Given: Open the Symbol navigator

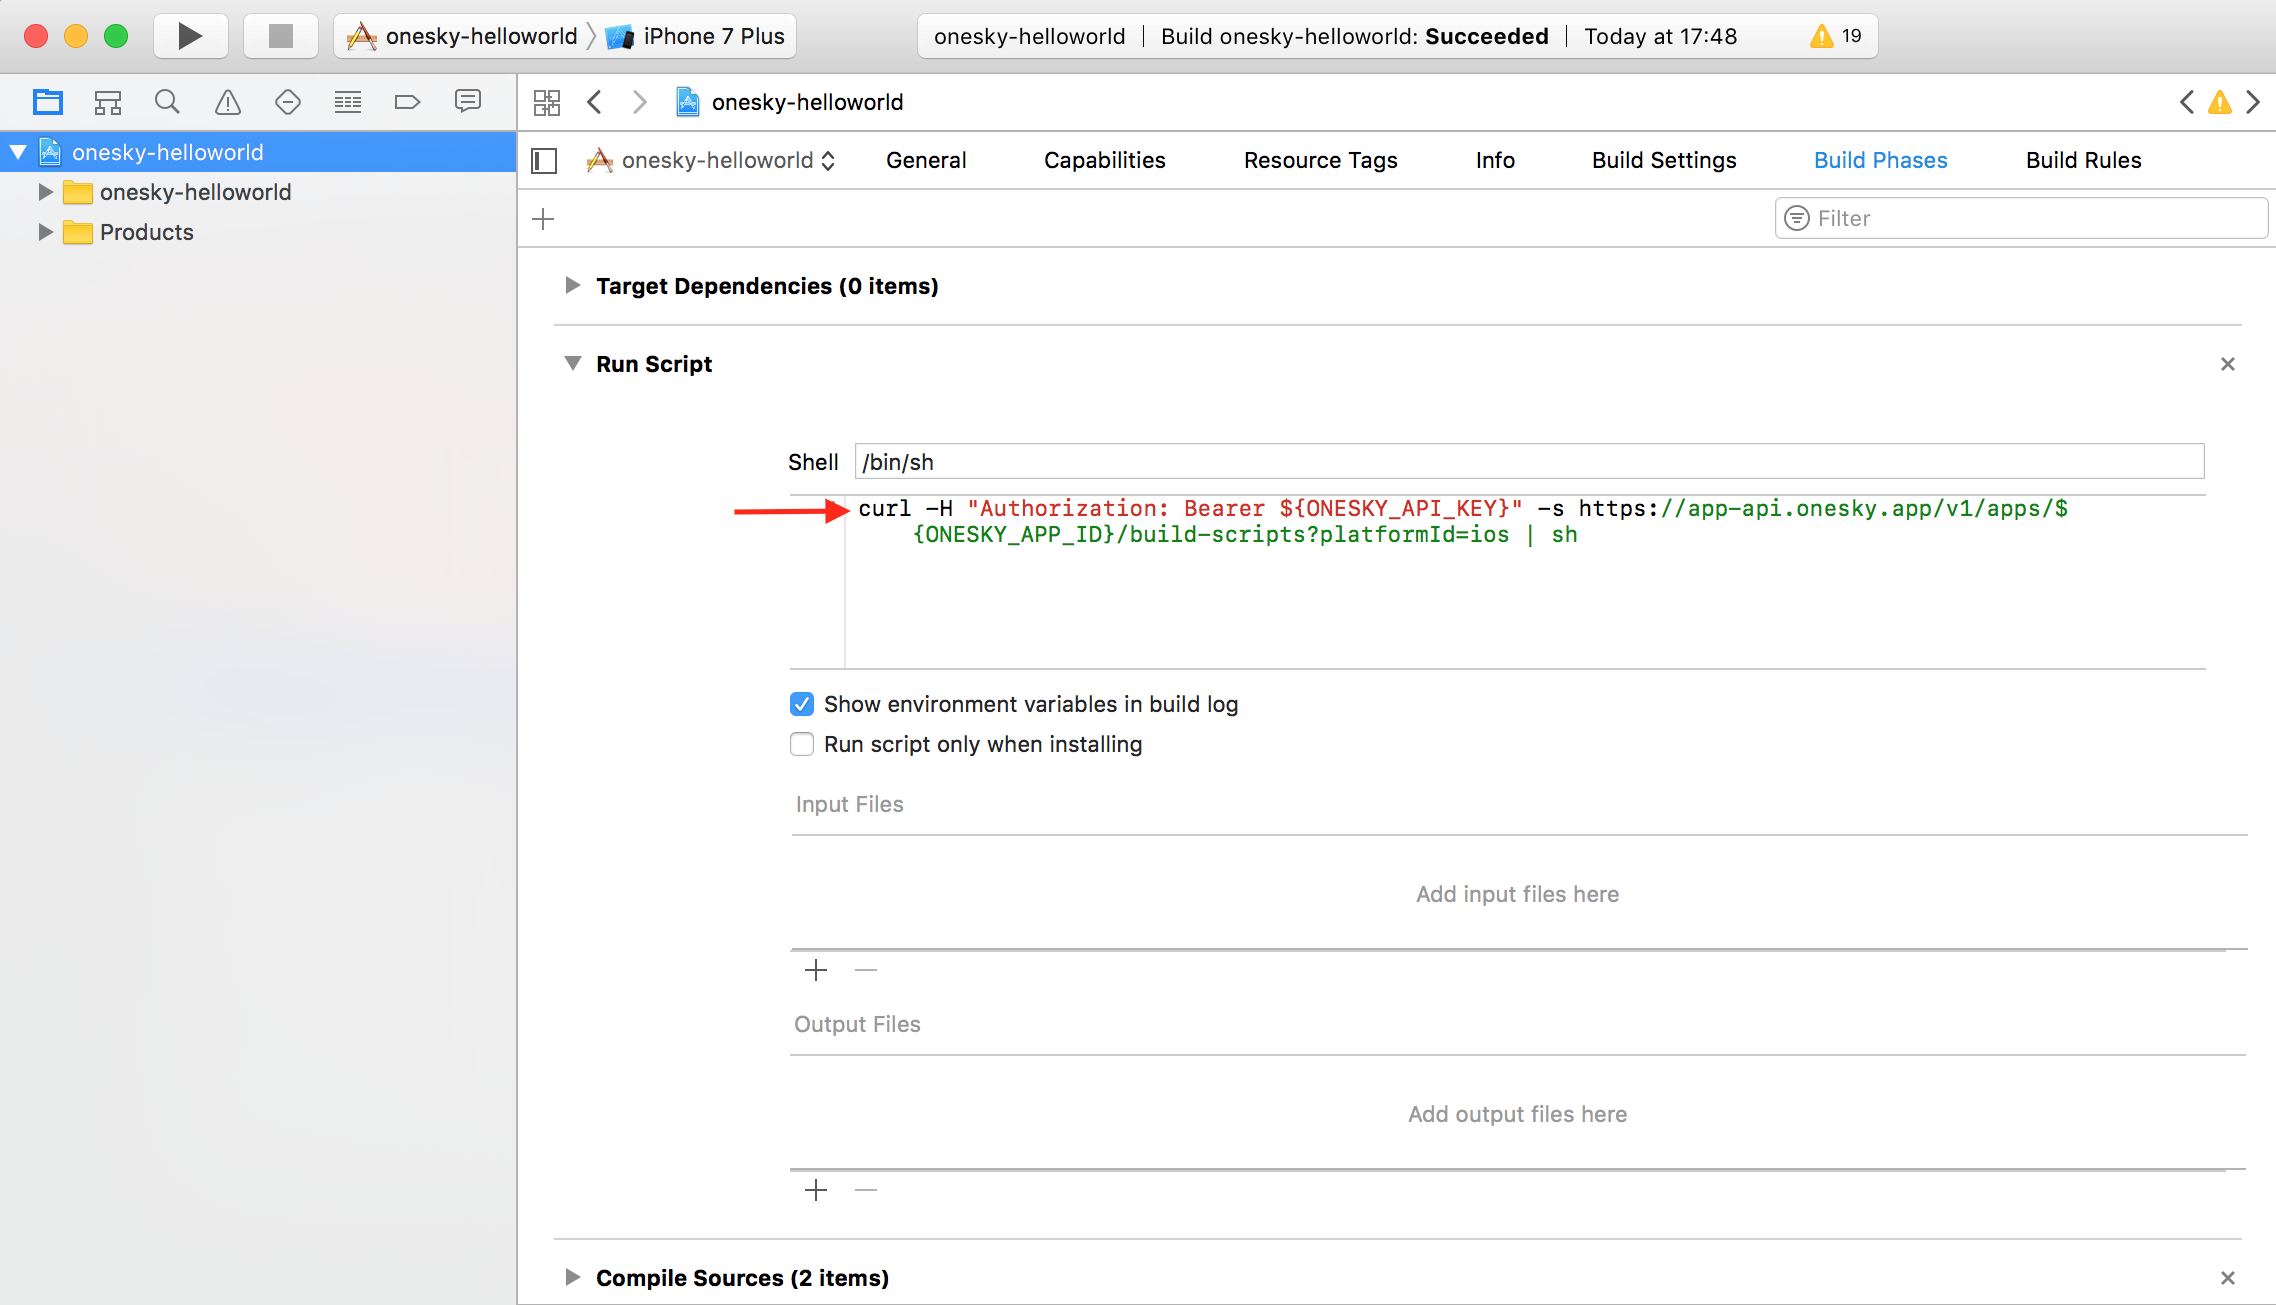Looking at the screenshot, I should [x=107, y=102].
